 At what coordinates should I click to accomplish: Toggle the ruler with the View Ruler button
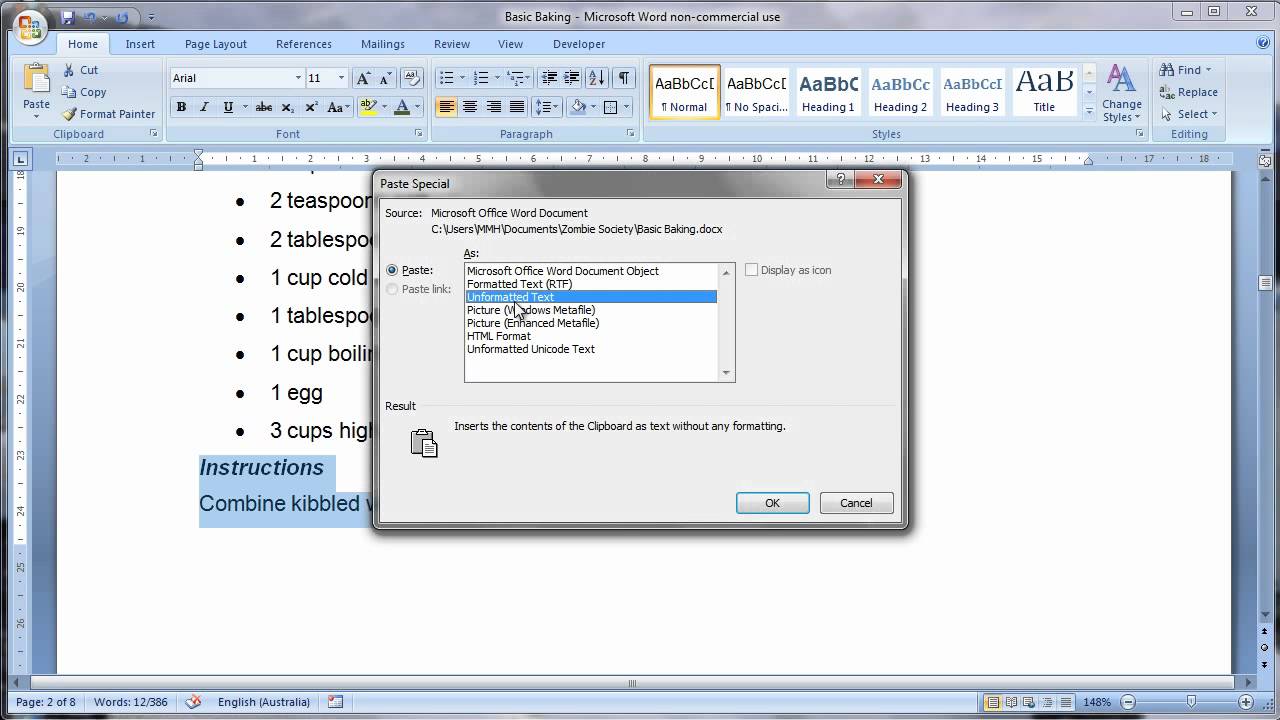pos(1265,160)
